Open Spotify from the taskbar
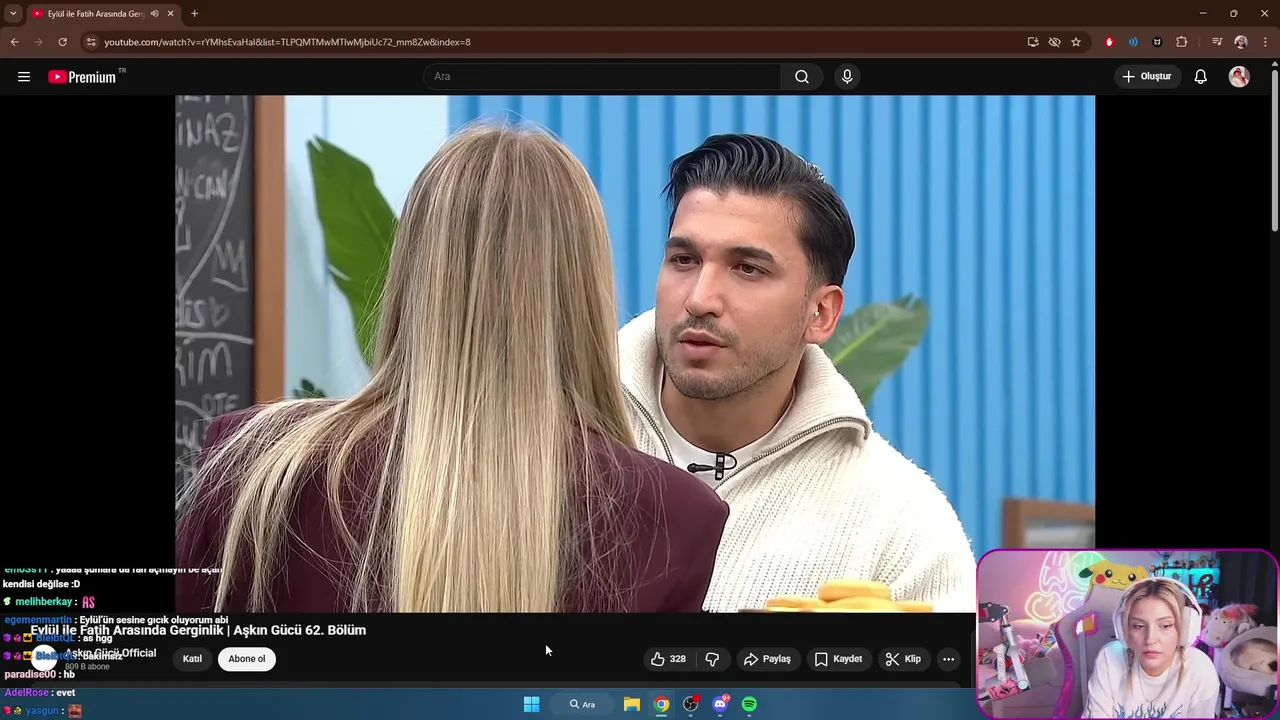Viewport: 1280px width, 720px height. click(x=749, y=704)
